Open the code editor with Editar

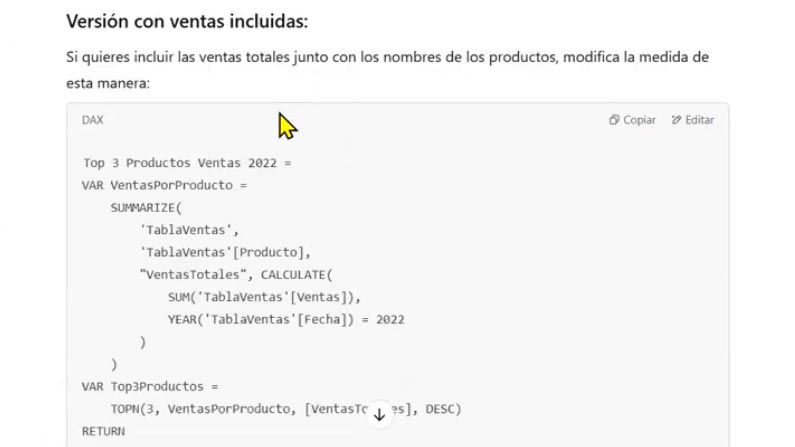[692, 120]
